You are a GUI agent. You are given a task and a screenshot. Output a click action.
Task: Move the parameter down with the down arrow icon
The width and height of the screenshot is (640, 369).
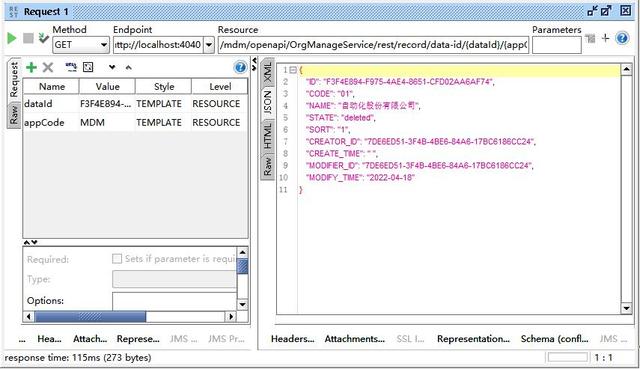tap(112, 67)
